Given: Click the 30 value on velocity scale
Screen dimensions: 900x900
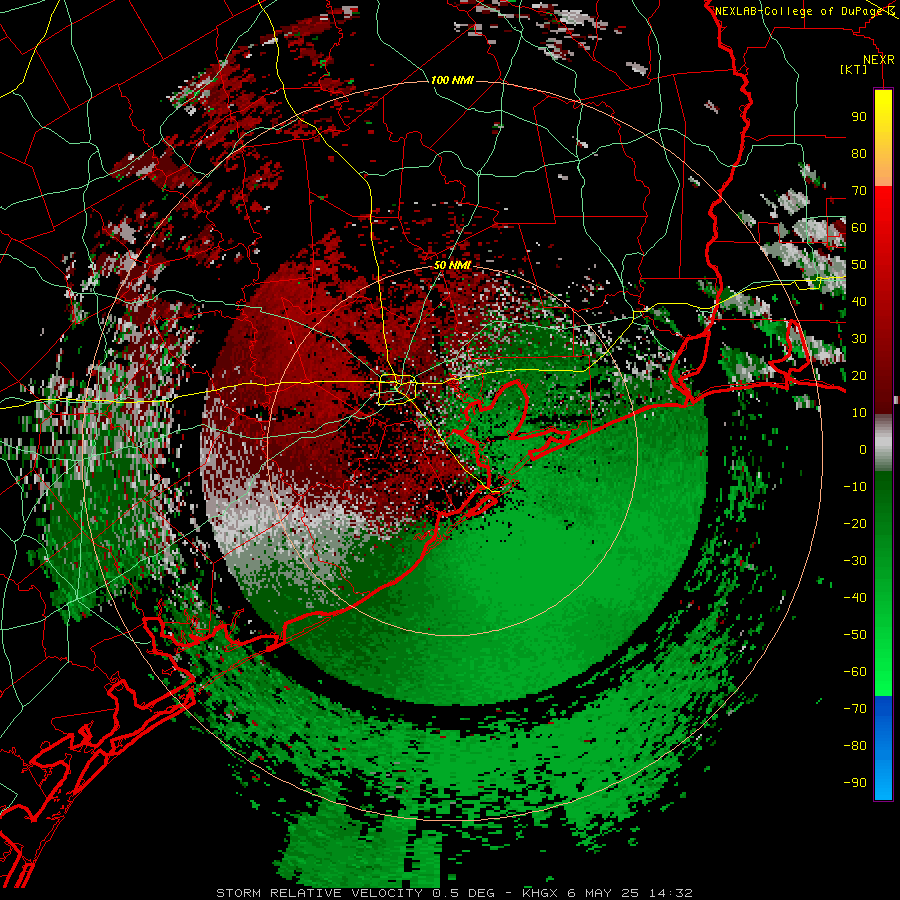Looking at the screenshot, I should 859,339.
